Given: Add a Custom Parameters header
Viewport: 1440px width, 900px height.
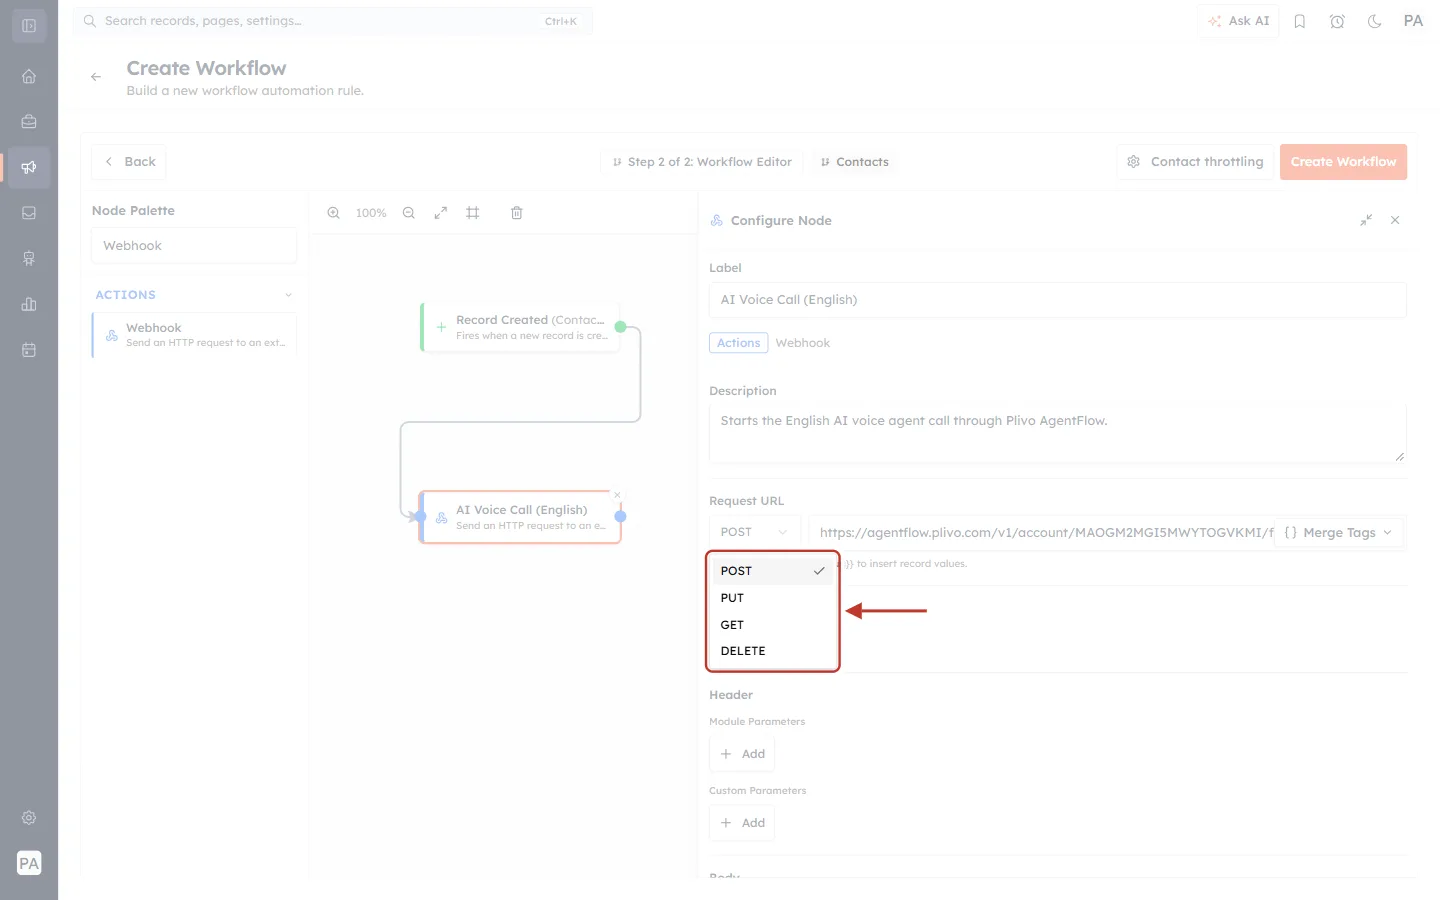Looking at the screenshot, I should 743,823.
